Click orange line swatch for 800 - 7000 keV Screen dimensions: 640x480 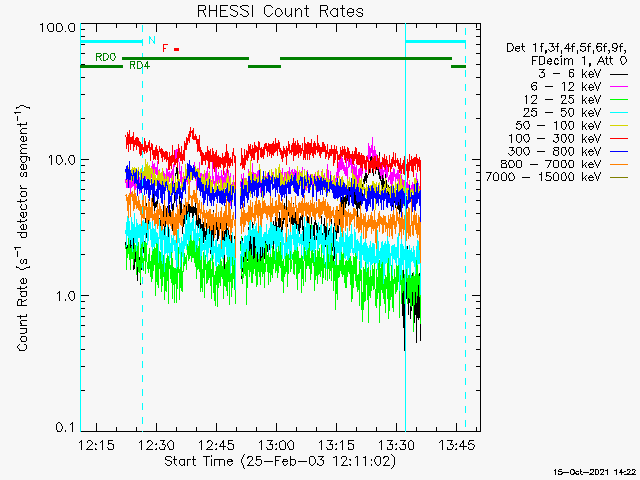619,164
